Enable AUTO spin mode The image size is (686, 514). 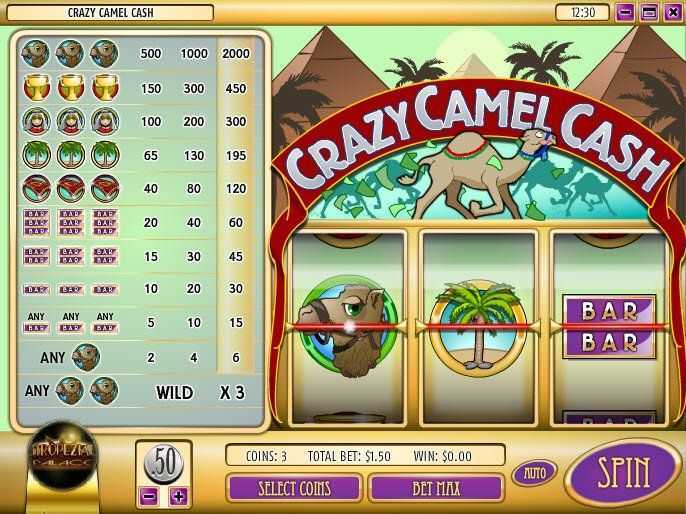pos(535,473)
